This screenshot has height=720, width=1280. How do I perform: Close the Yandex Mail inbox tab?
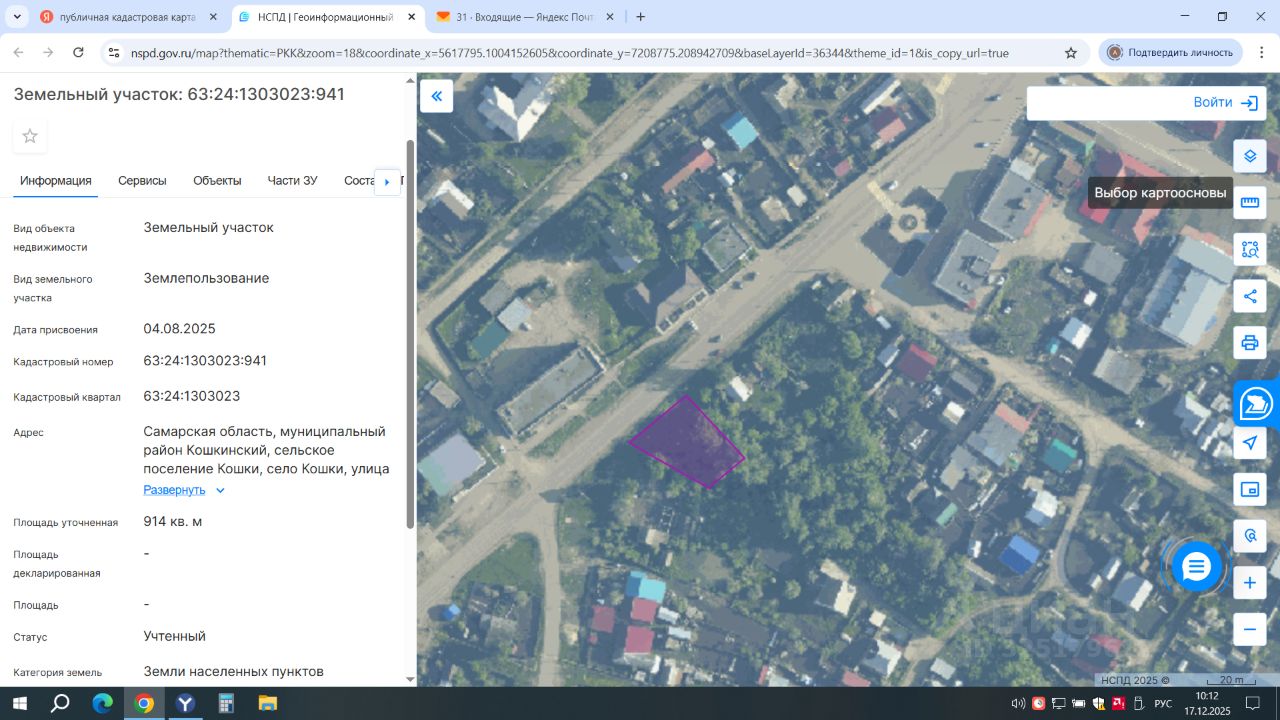610,17
